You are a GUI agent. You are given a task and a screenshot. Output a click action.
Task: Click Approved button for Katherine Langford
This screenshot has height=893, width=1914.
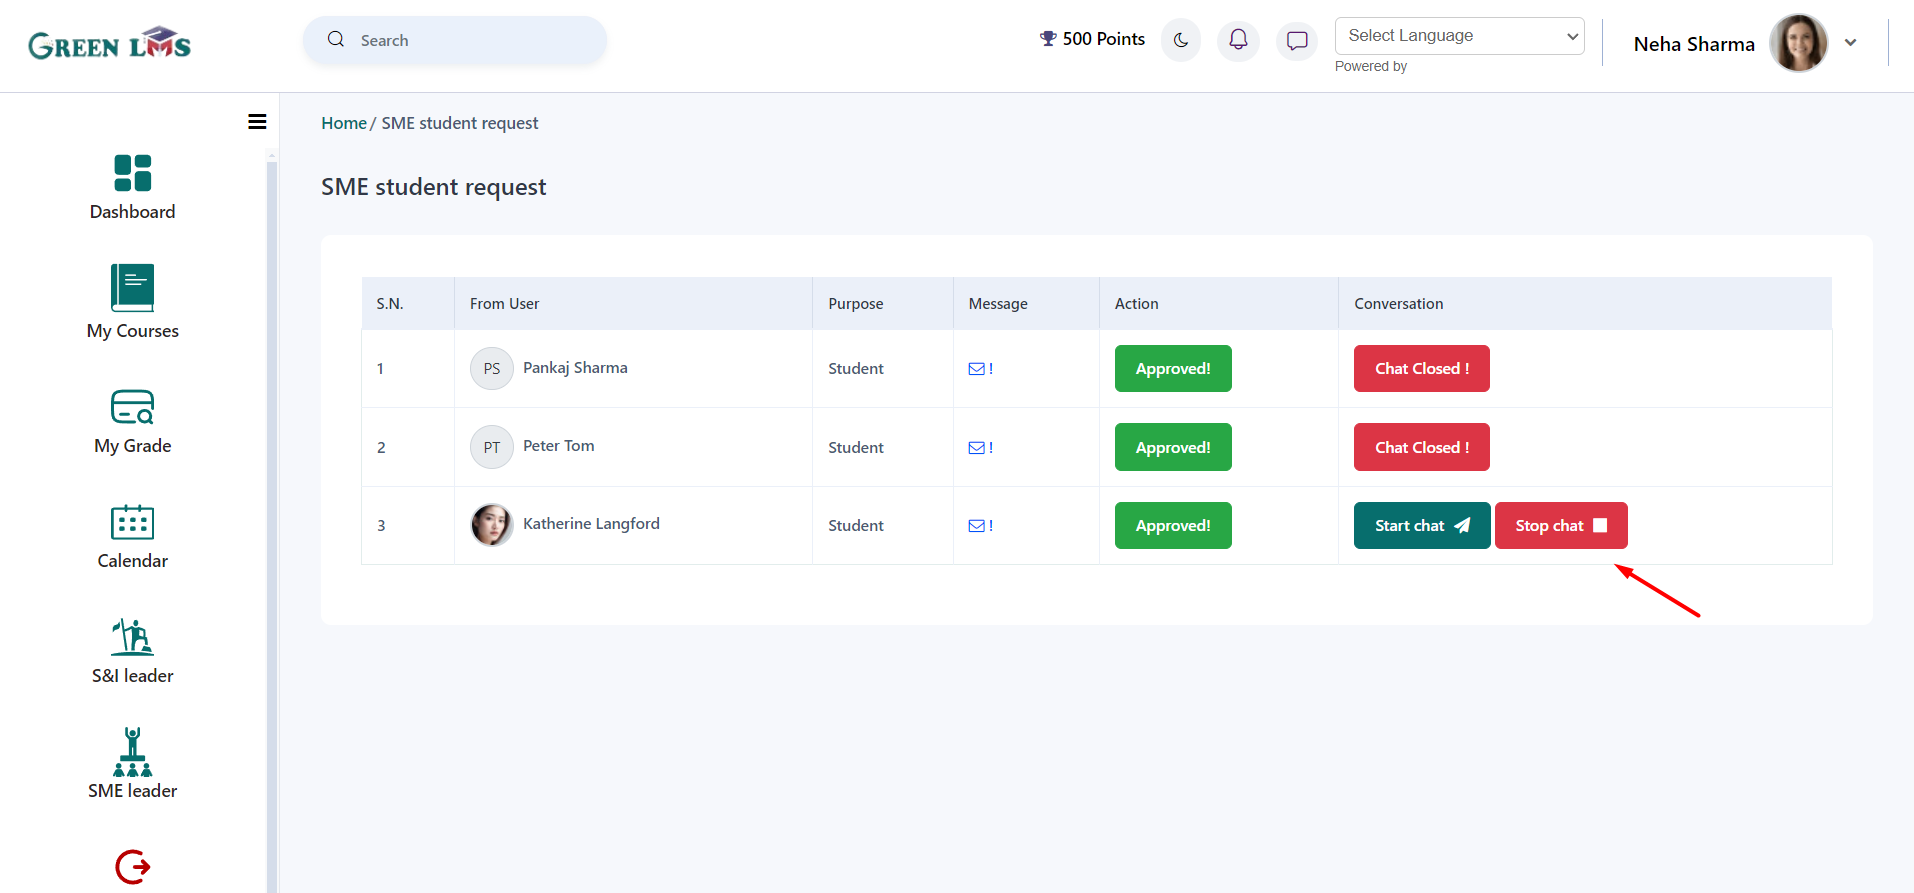[x=1173, y=526]
